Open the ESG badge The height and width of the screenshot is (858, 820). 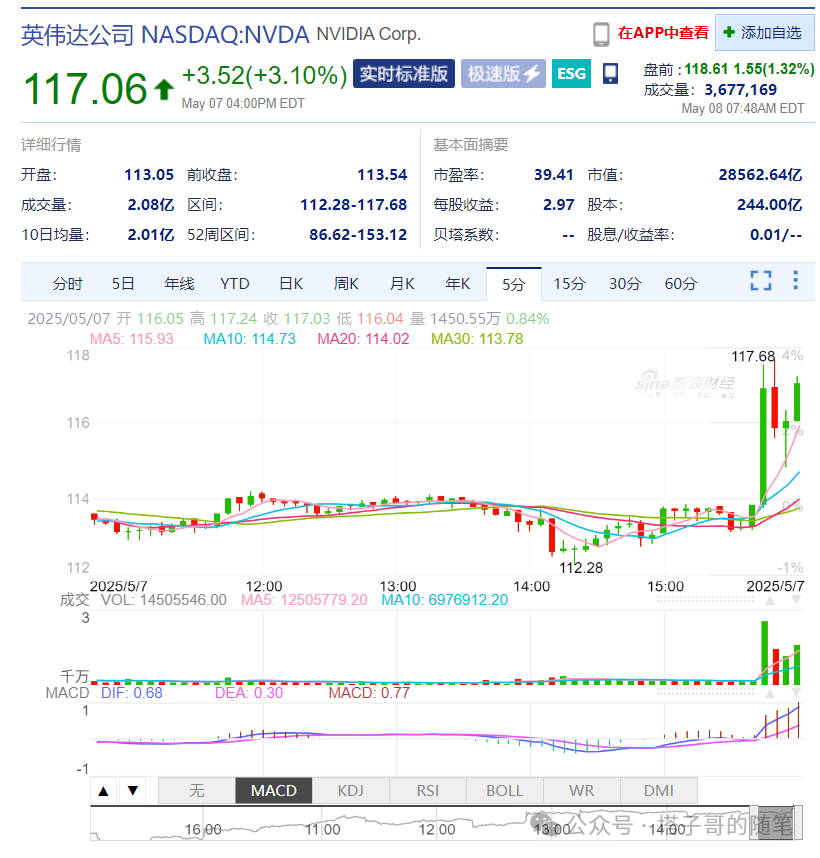point(571,73)
